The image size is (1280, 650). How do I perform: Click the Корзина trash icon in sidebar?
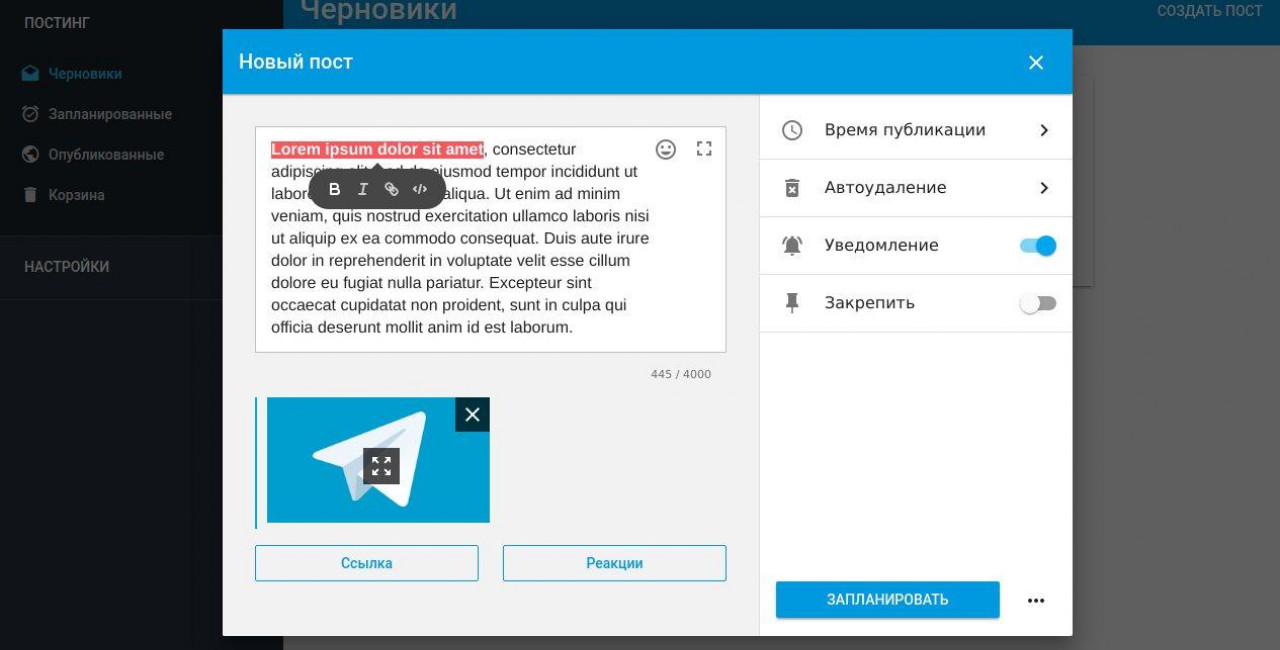(x=30, y=195)
